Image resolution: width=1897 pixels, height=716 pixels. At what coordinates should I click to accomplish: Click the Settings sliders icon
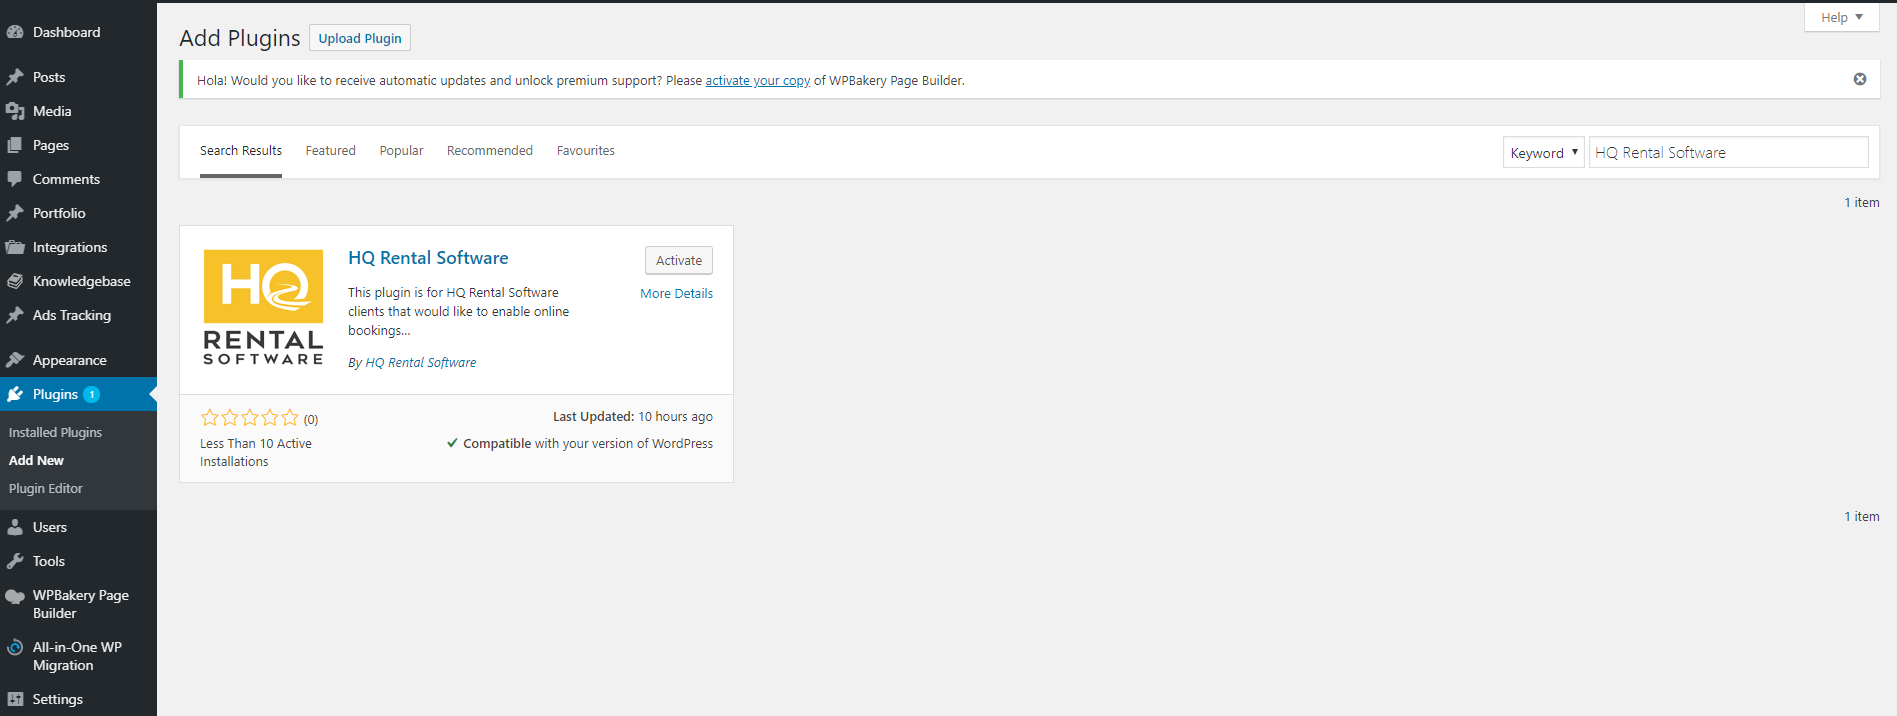click(15, 699)
